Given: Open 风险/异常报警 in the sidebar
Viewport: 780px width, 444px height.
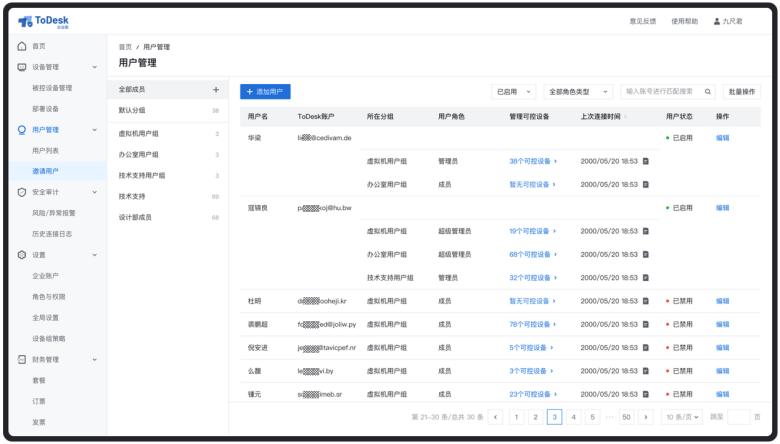Looking at the screenshot, I should [53, 213].
